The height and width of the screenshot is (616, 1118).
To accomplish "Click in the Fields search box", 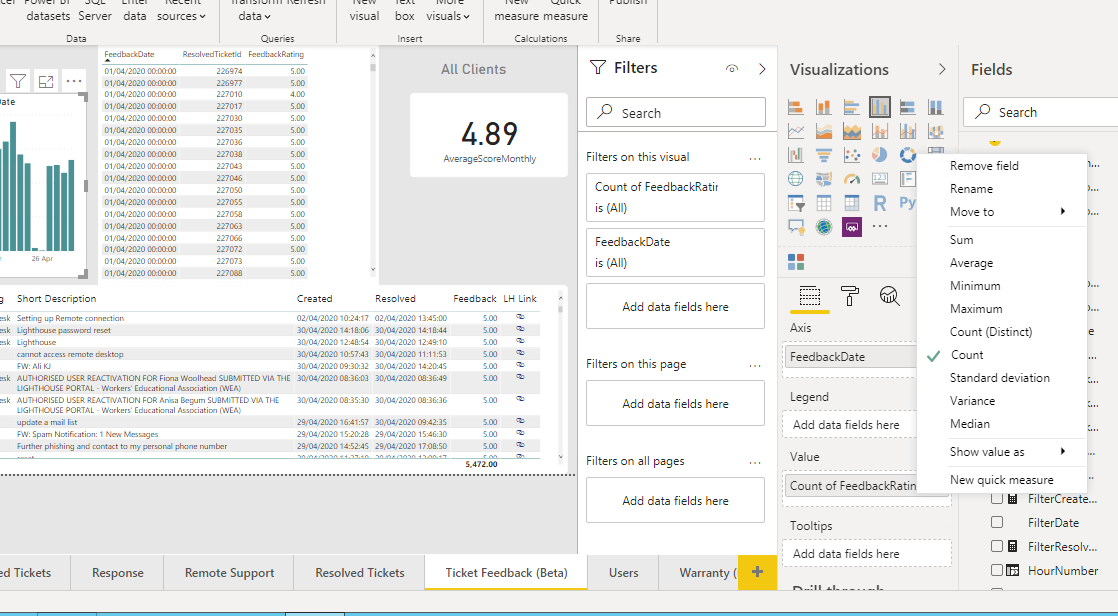I will click(1040, 112).
